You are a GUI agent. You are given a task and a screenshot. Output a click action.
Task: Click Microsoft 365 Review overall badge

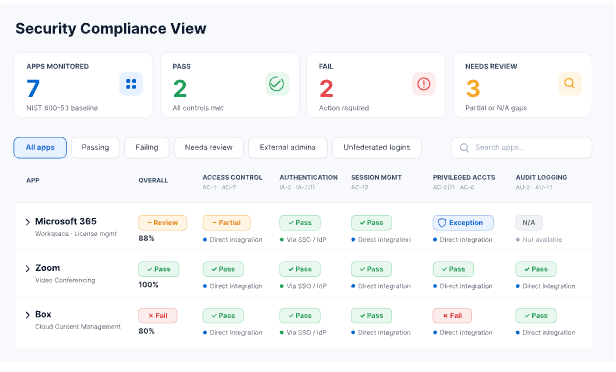(162, 223)
